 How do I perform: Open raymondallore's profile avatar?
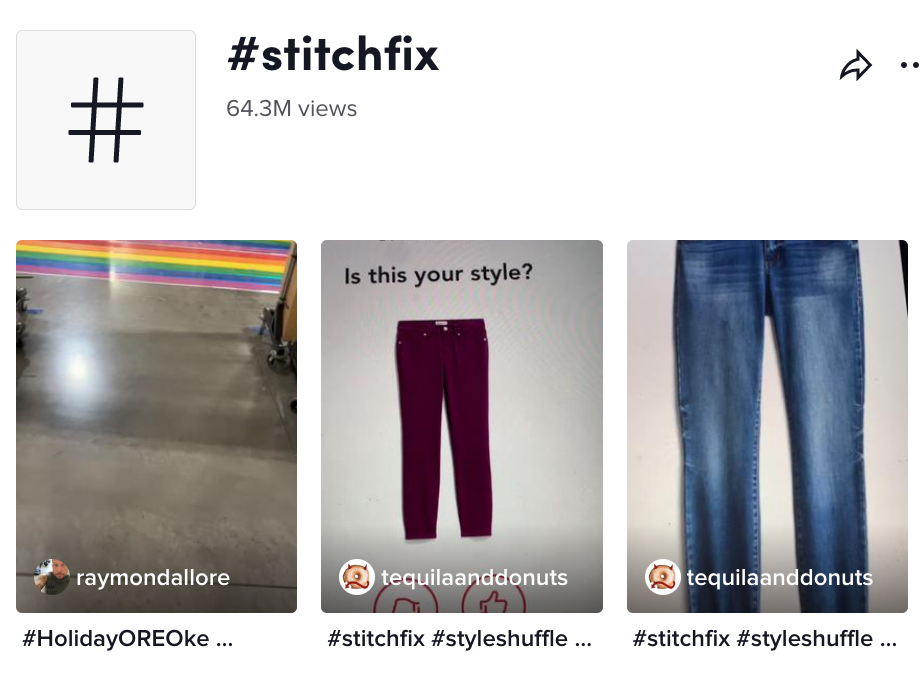(52, 577)
